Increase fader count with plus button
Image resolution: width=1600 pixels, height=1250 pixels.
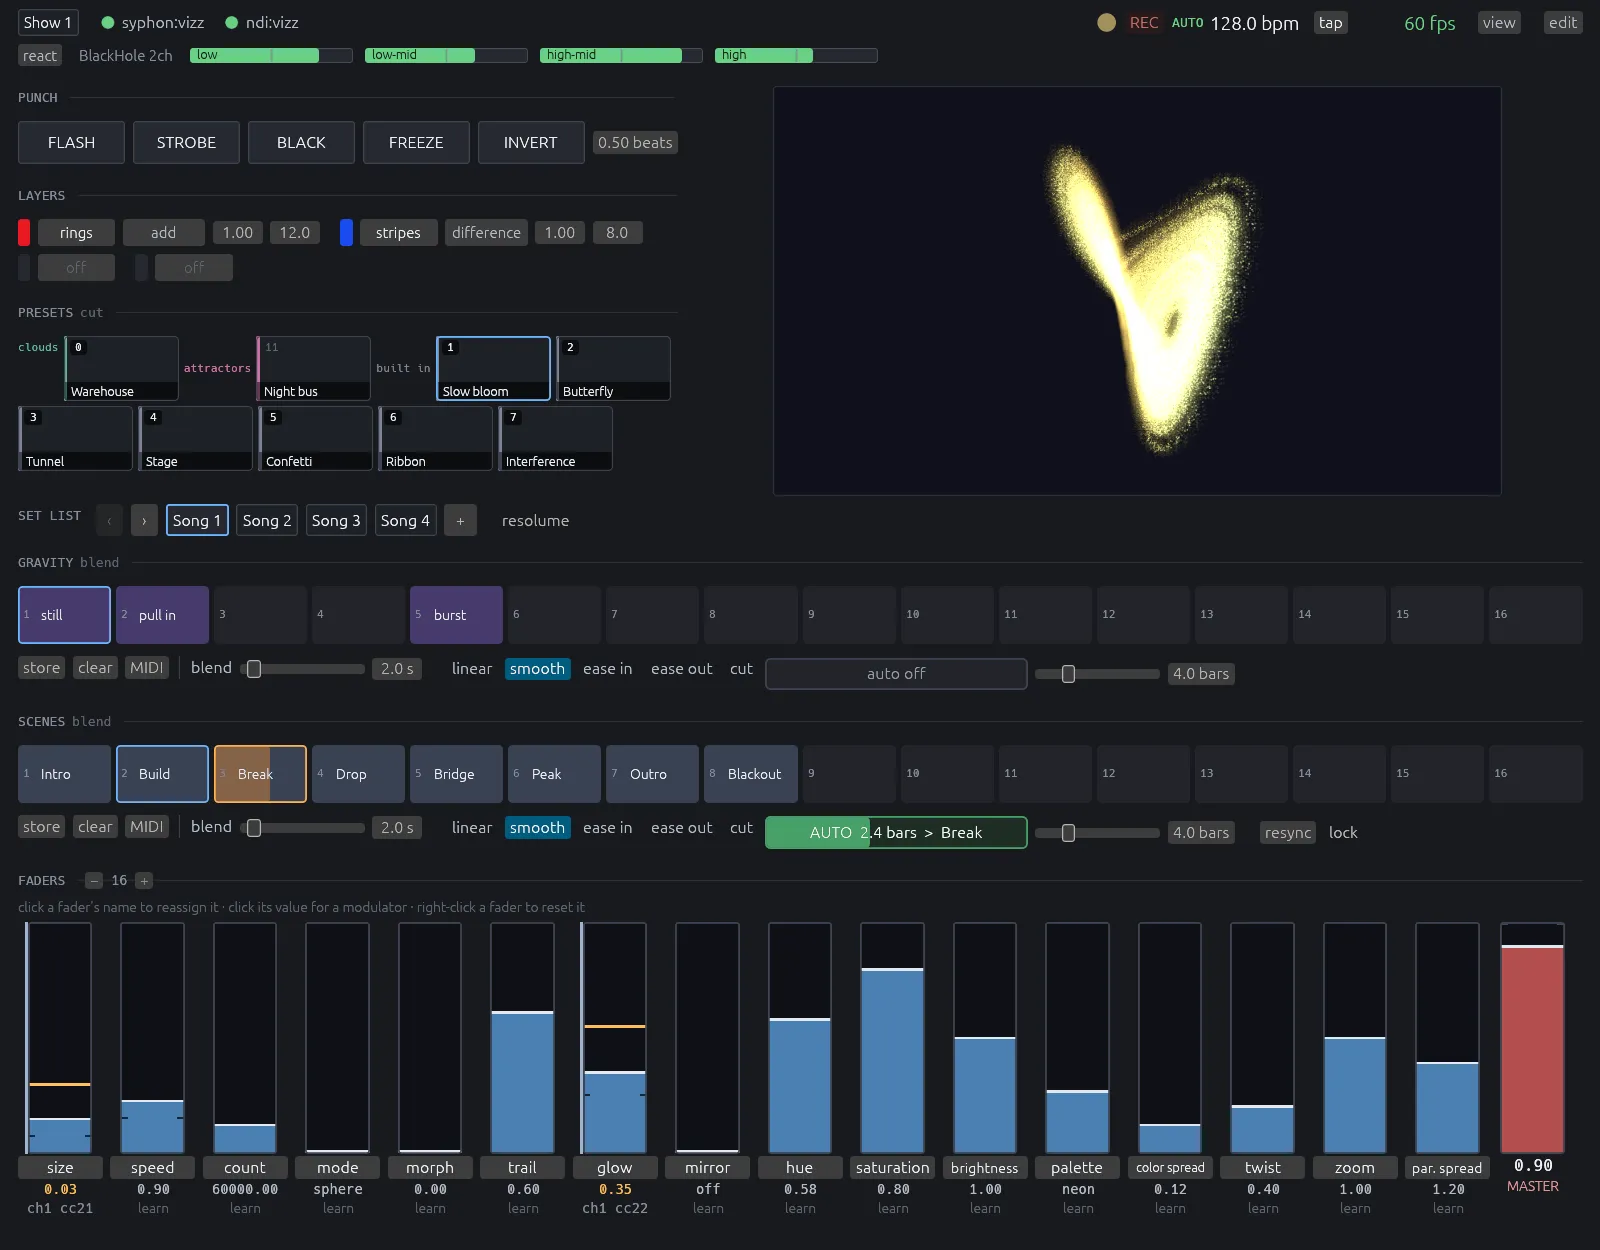pyautogui.click(x=144, y=880)
